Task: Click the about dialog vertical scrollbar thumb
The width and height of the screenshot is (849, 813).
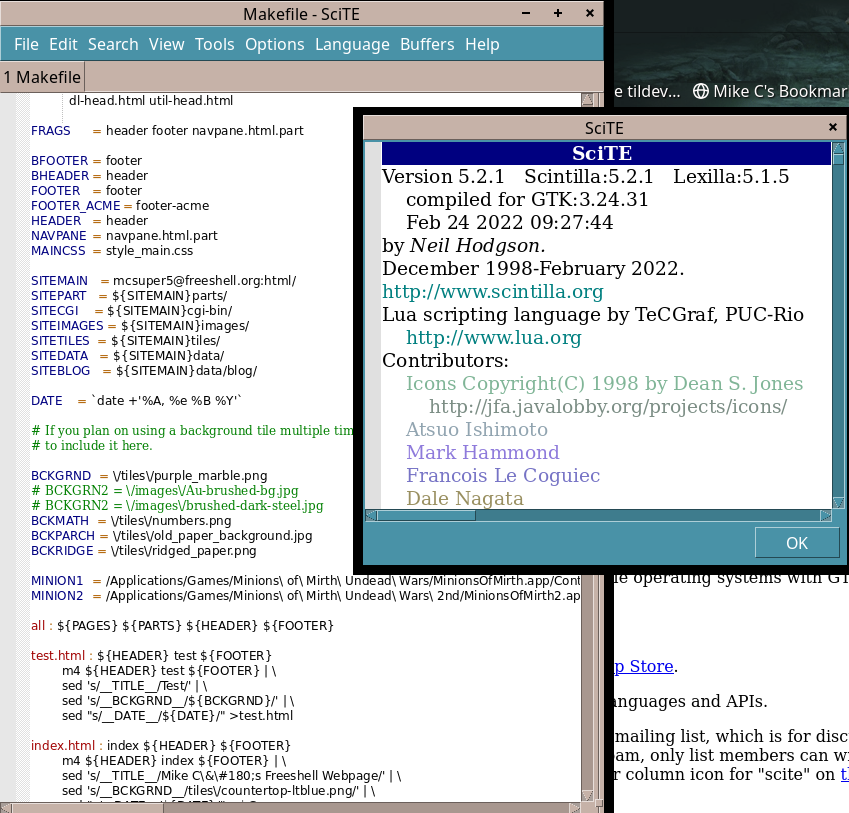Action: (838, 158)
